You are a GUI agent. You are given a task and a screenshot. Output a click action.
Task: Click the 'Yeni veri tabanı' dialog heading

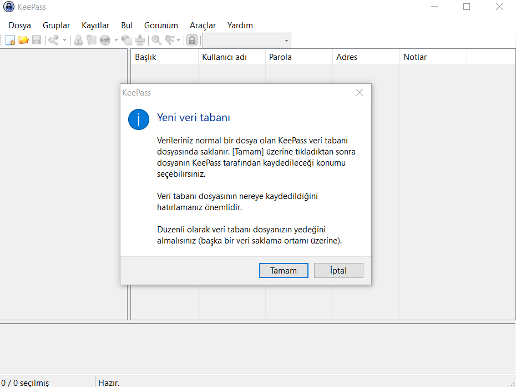(194, 117)
